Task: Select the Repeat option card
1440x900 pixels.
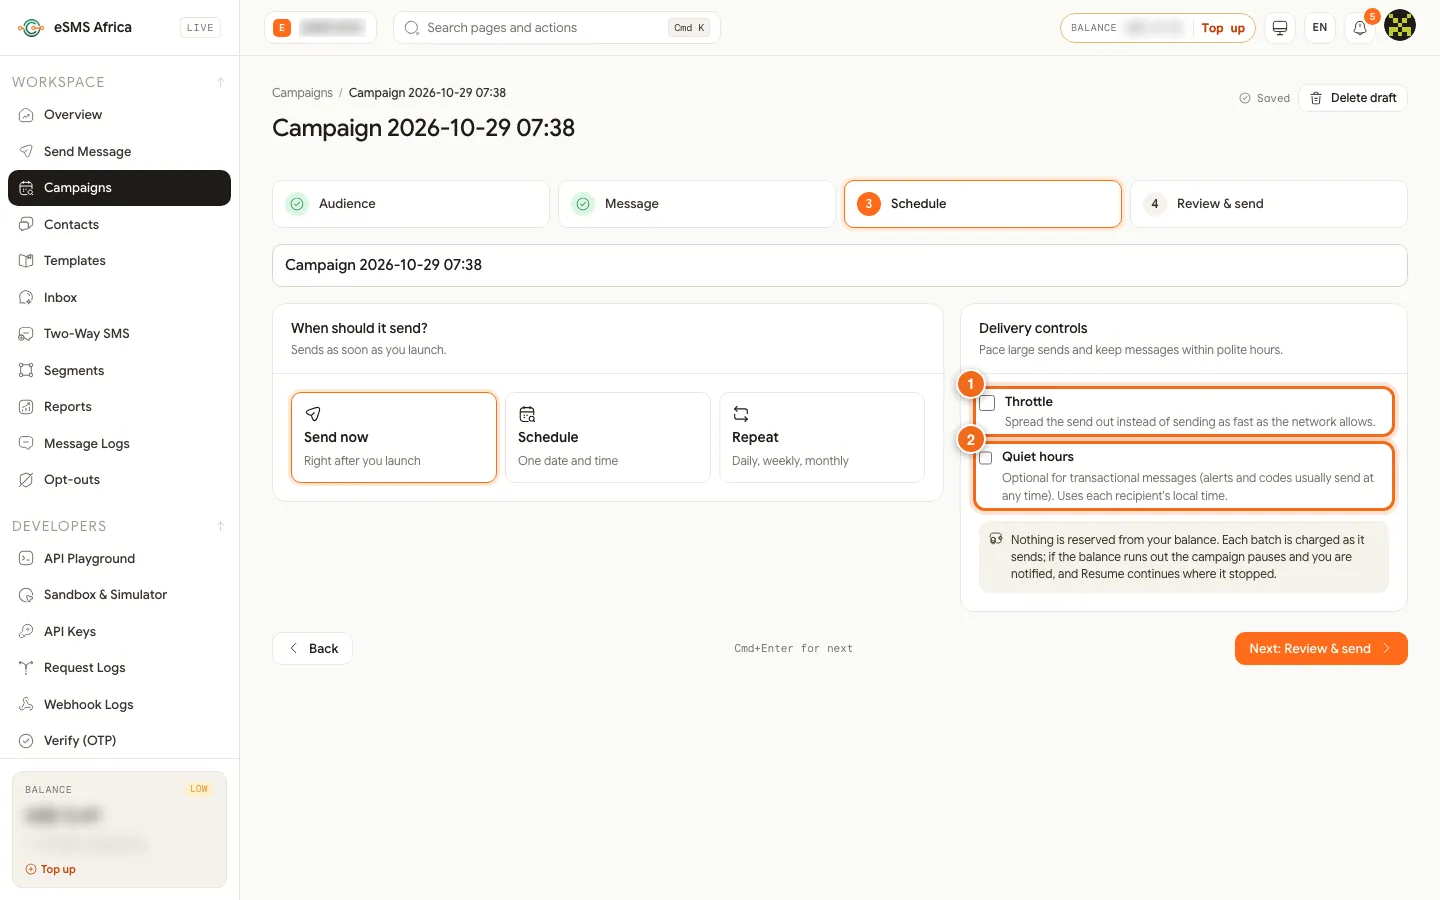Action: tap(822, 437)
